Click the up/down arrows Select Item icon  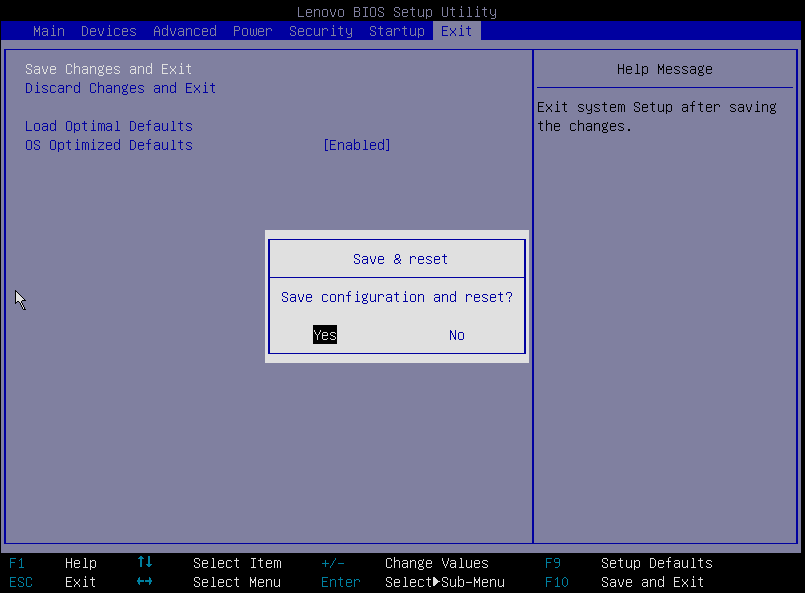145,563
